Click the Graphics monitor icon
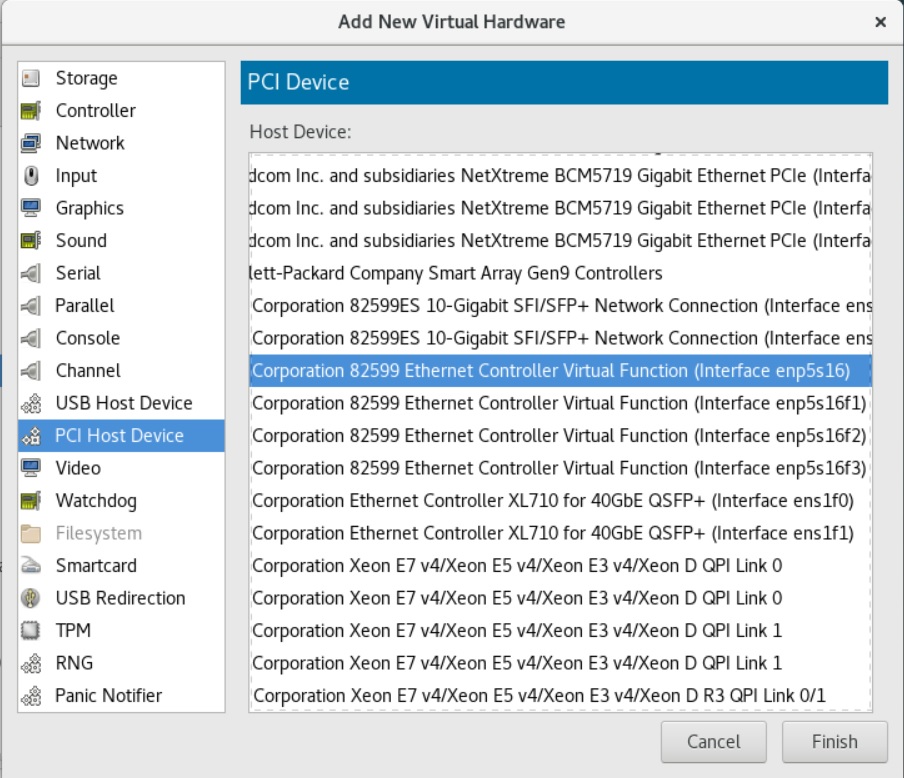 (31, 208)
